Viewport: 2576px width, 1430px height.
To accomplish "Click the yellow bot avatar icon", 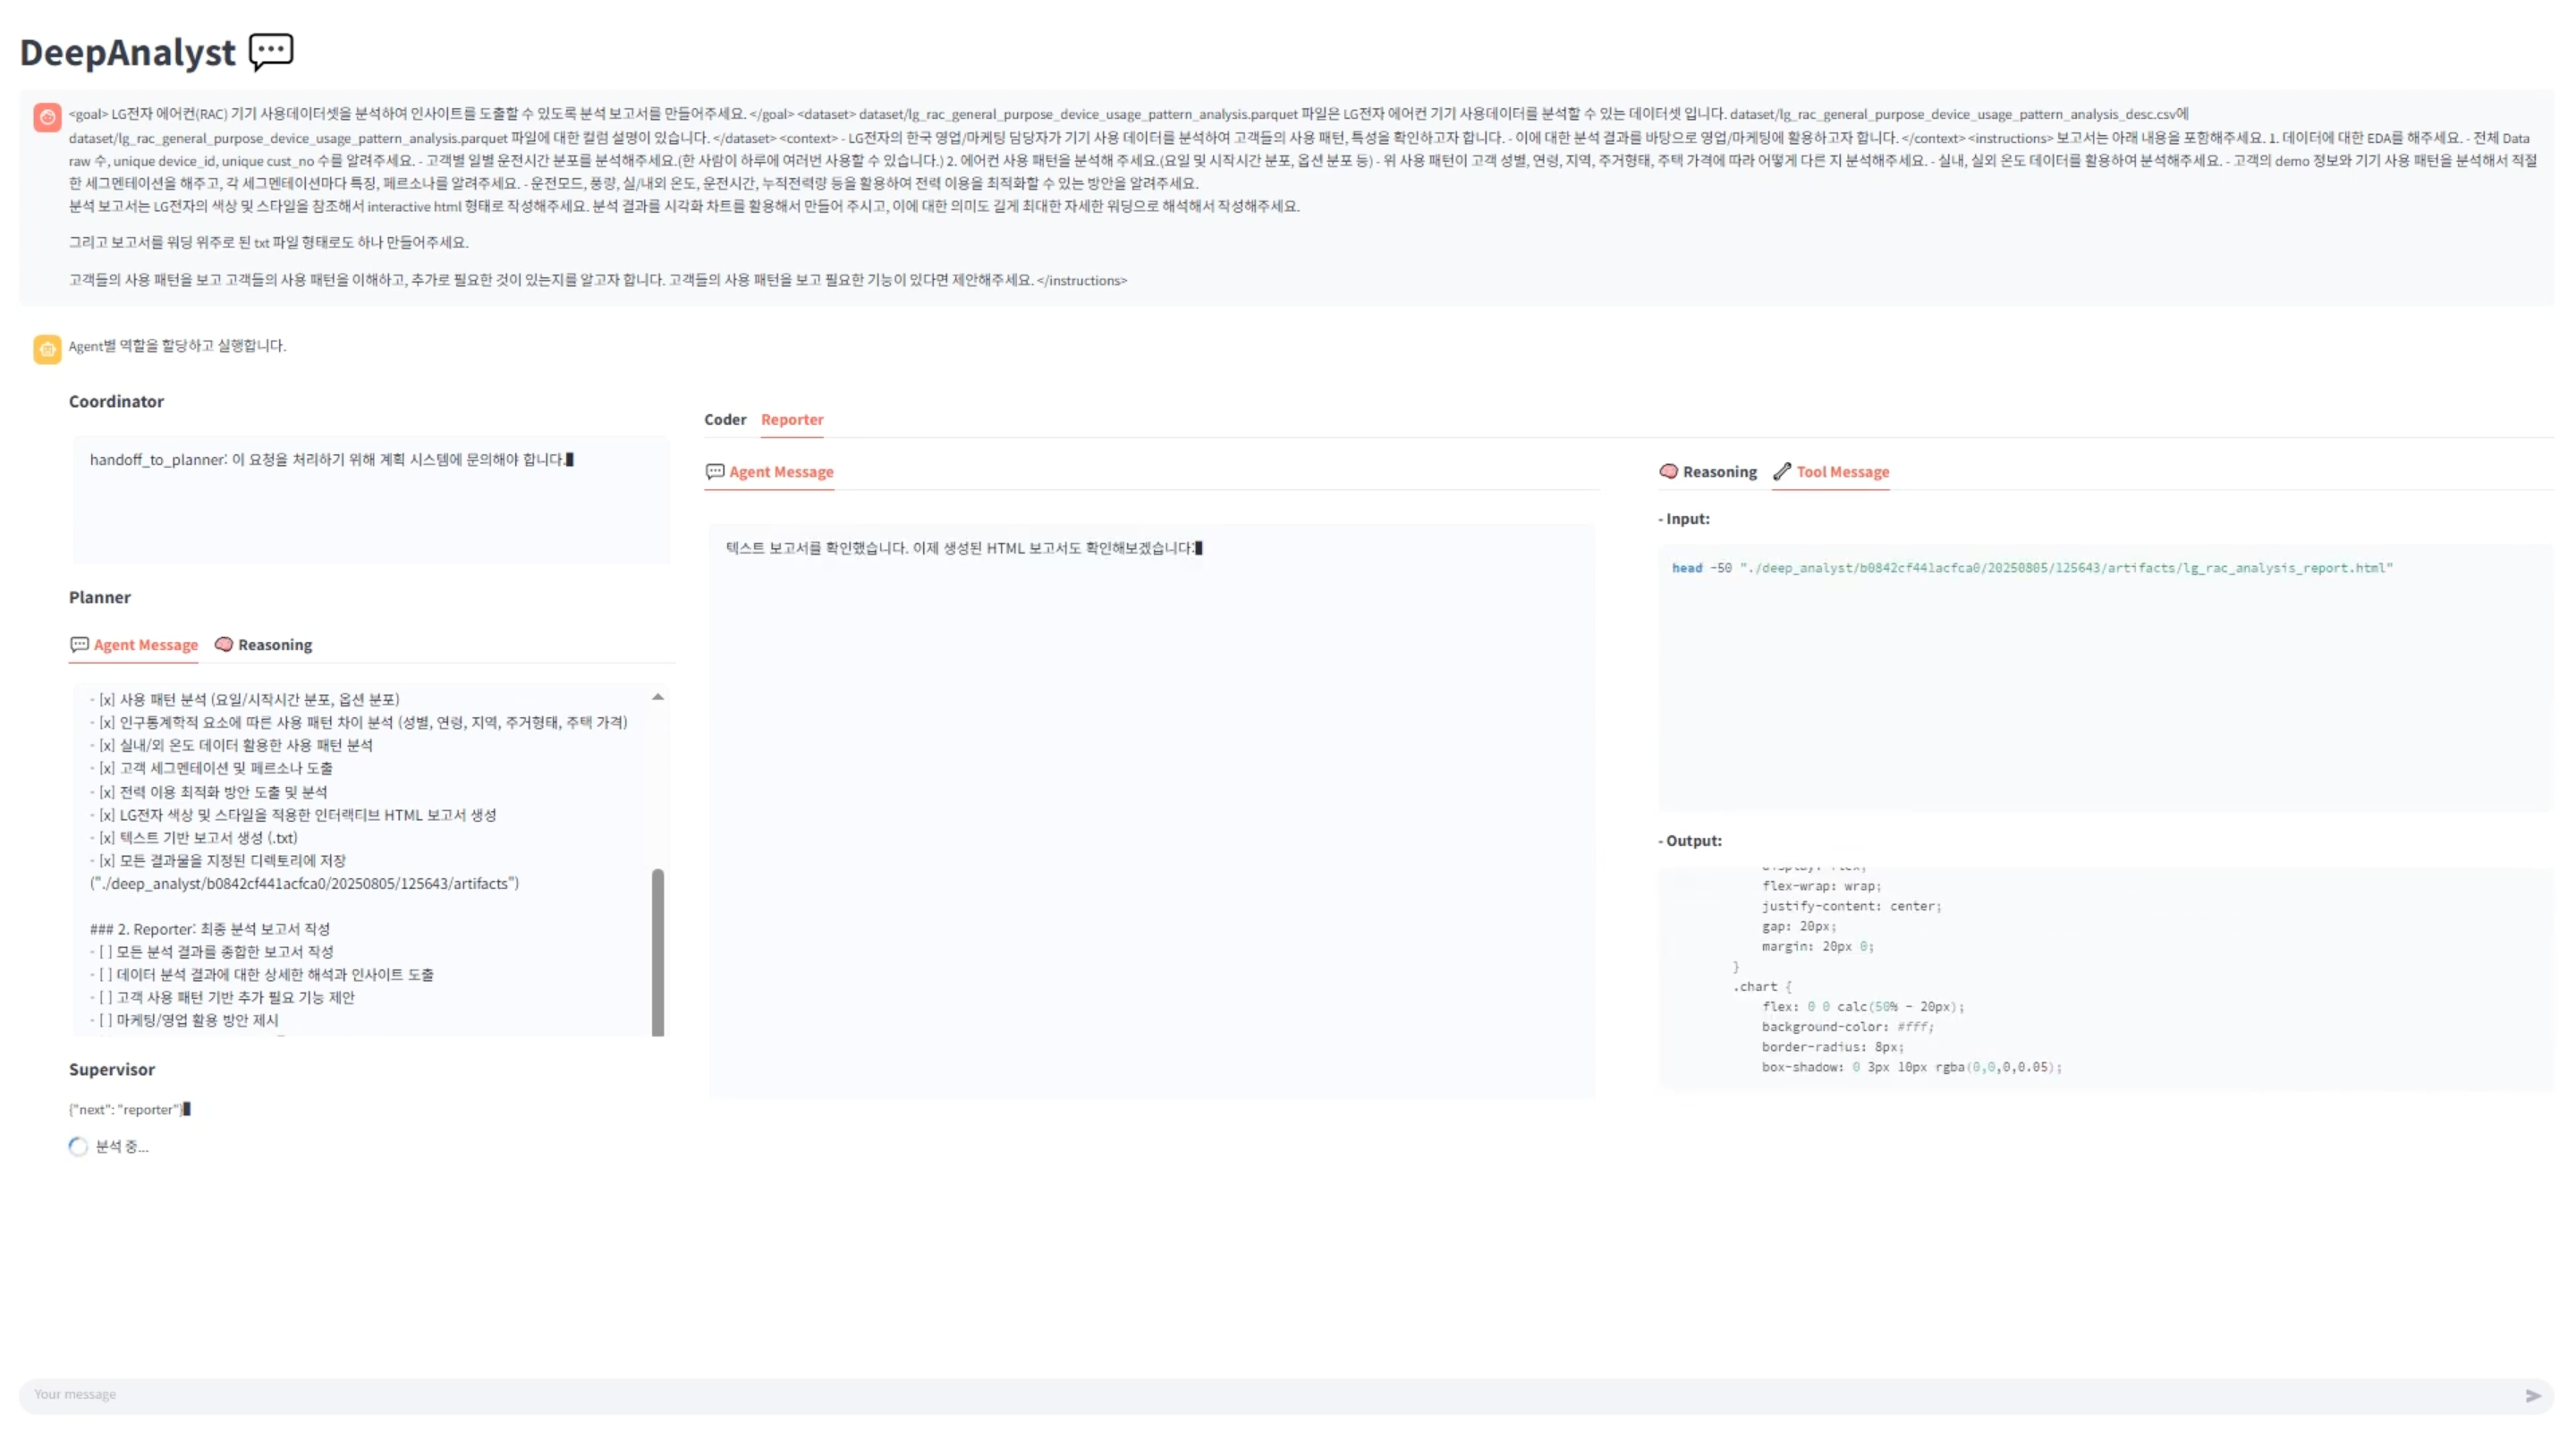I will (x=47, y=348).
